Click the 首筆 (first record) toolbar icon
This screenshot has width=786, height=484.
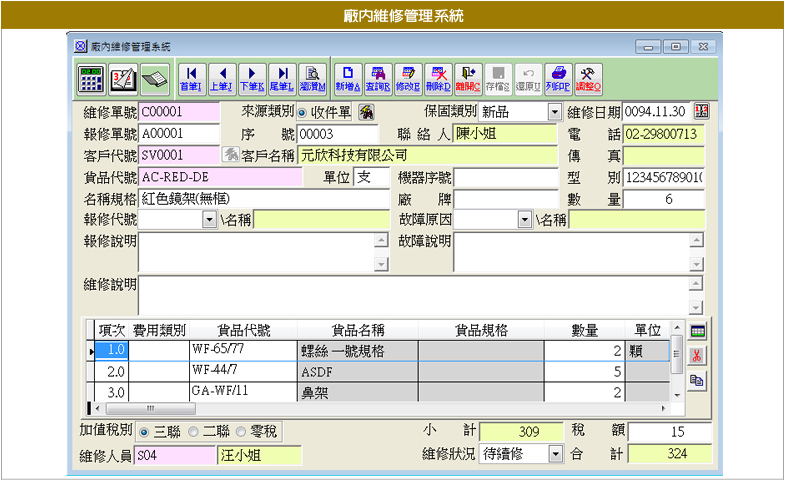pyautogui.click(x=191, y=76)
